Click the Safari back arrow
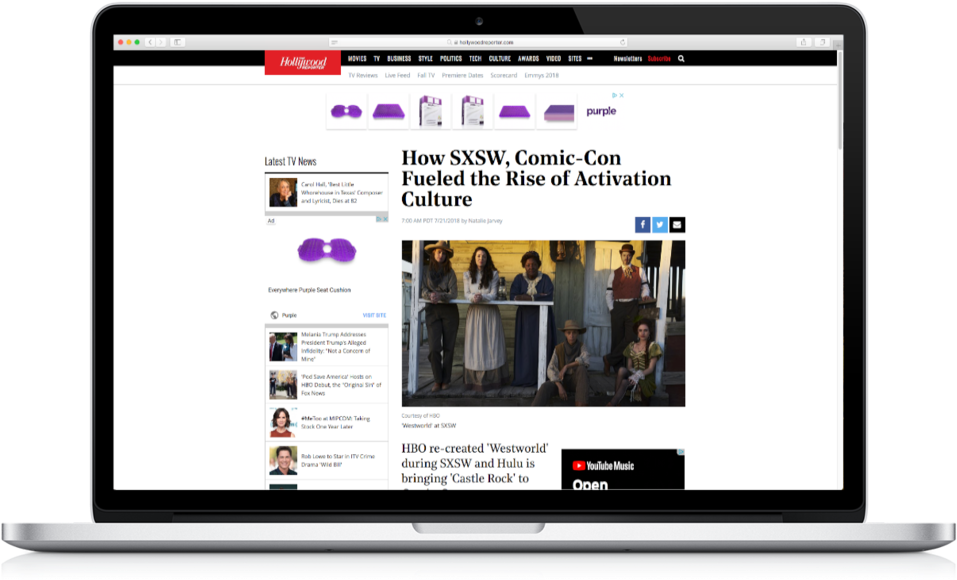 (151, 42)
